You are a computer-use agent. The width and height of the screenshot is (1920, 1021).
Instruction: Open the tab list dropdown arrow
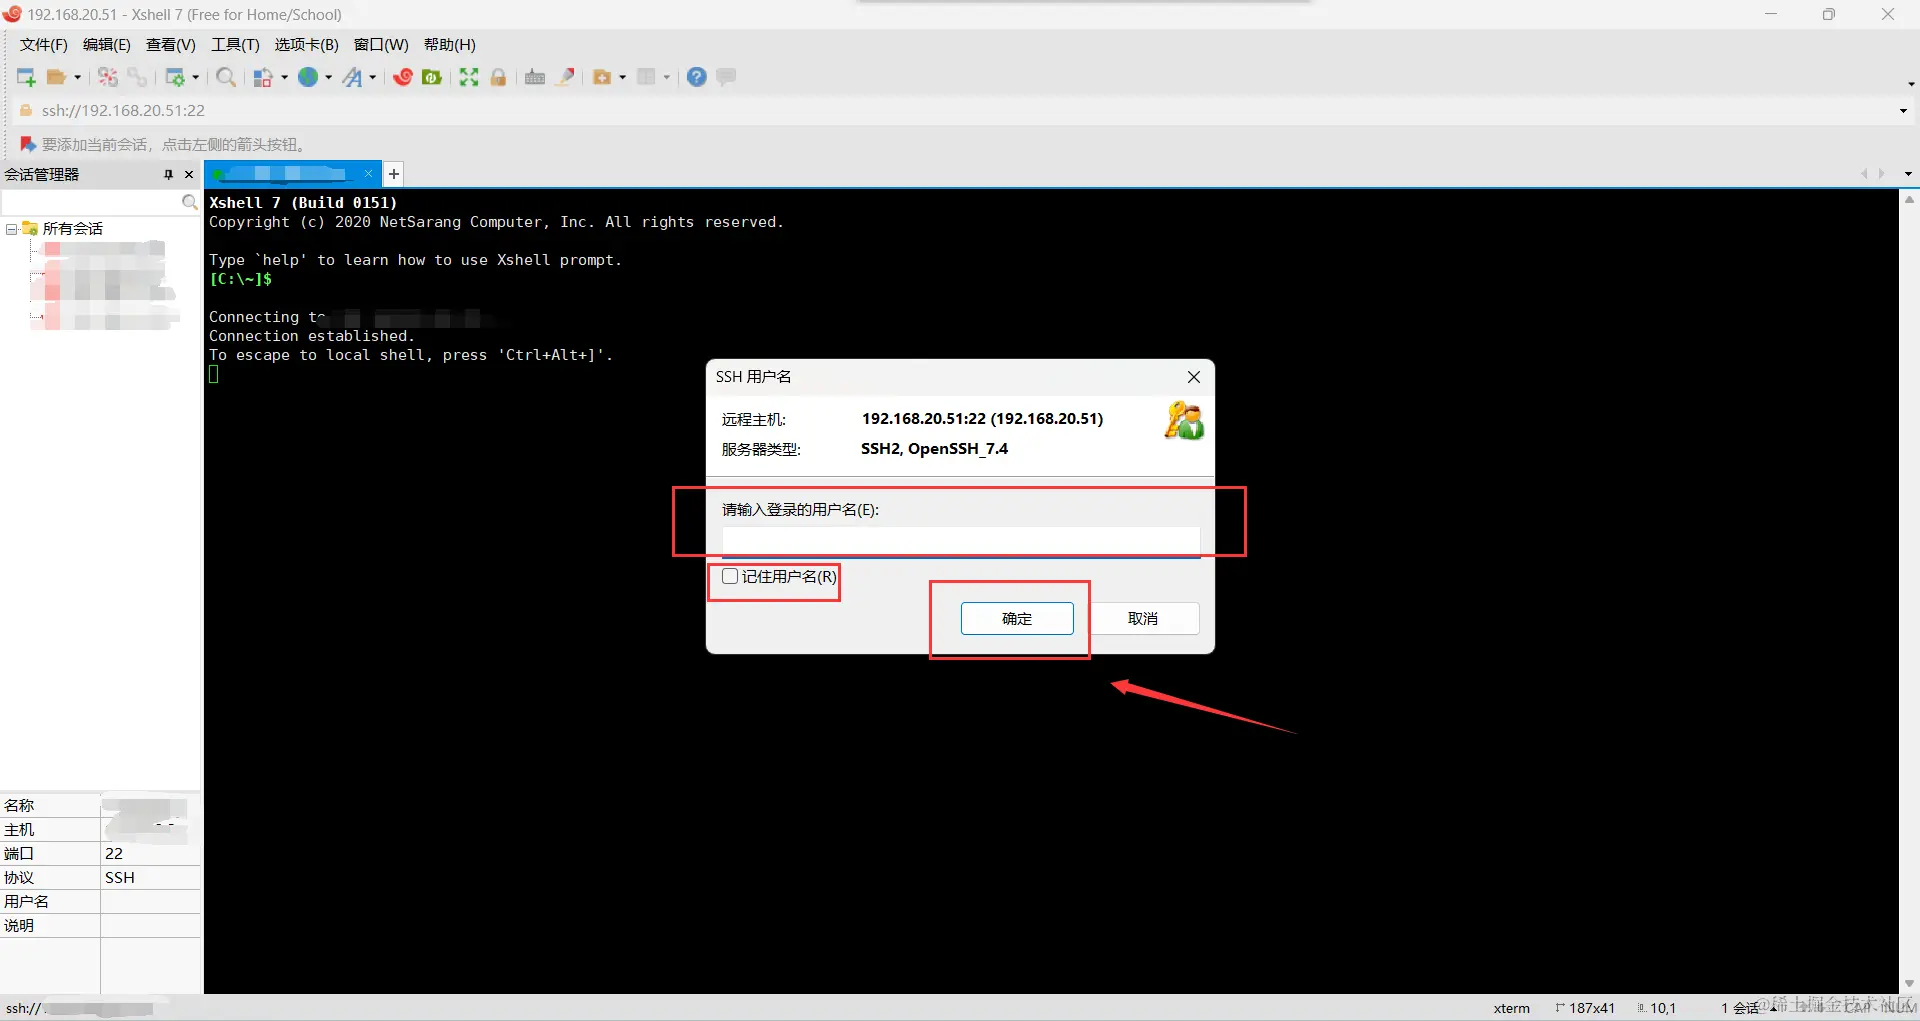click(x=1908, y=174)
